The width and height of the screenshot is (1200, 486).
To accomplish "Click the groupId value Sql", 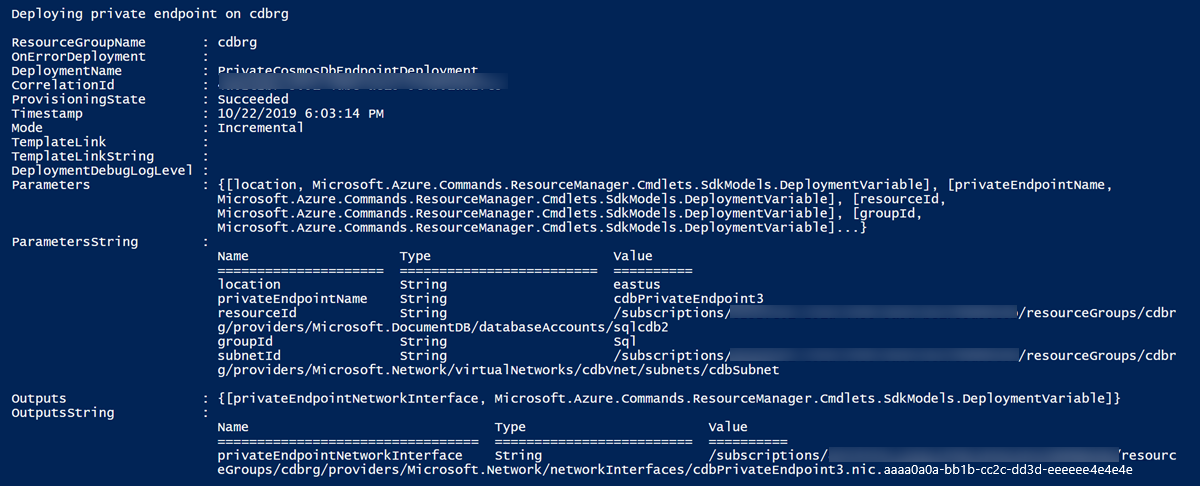I will tap(625, 341).
